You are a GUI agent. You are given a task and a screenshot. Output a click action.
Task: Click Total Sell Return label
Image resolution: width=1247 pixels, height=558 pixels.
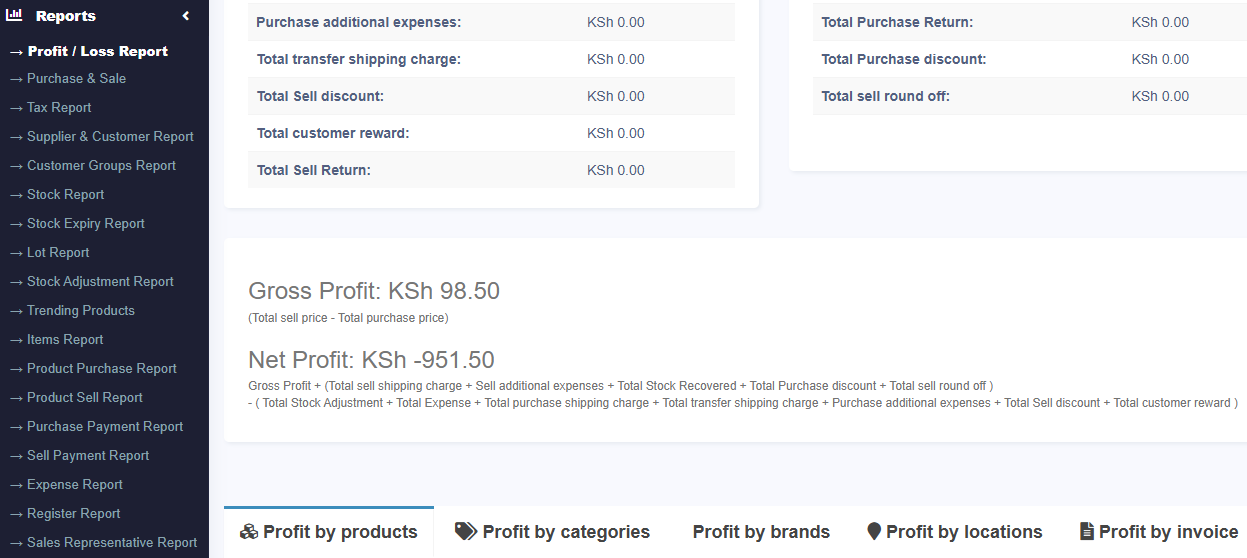tap(313, 170)
